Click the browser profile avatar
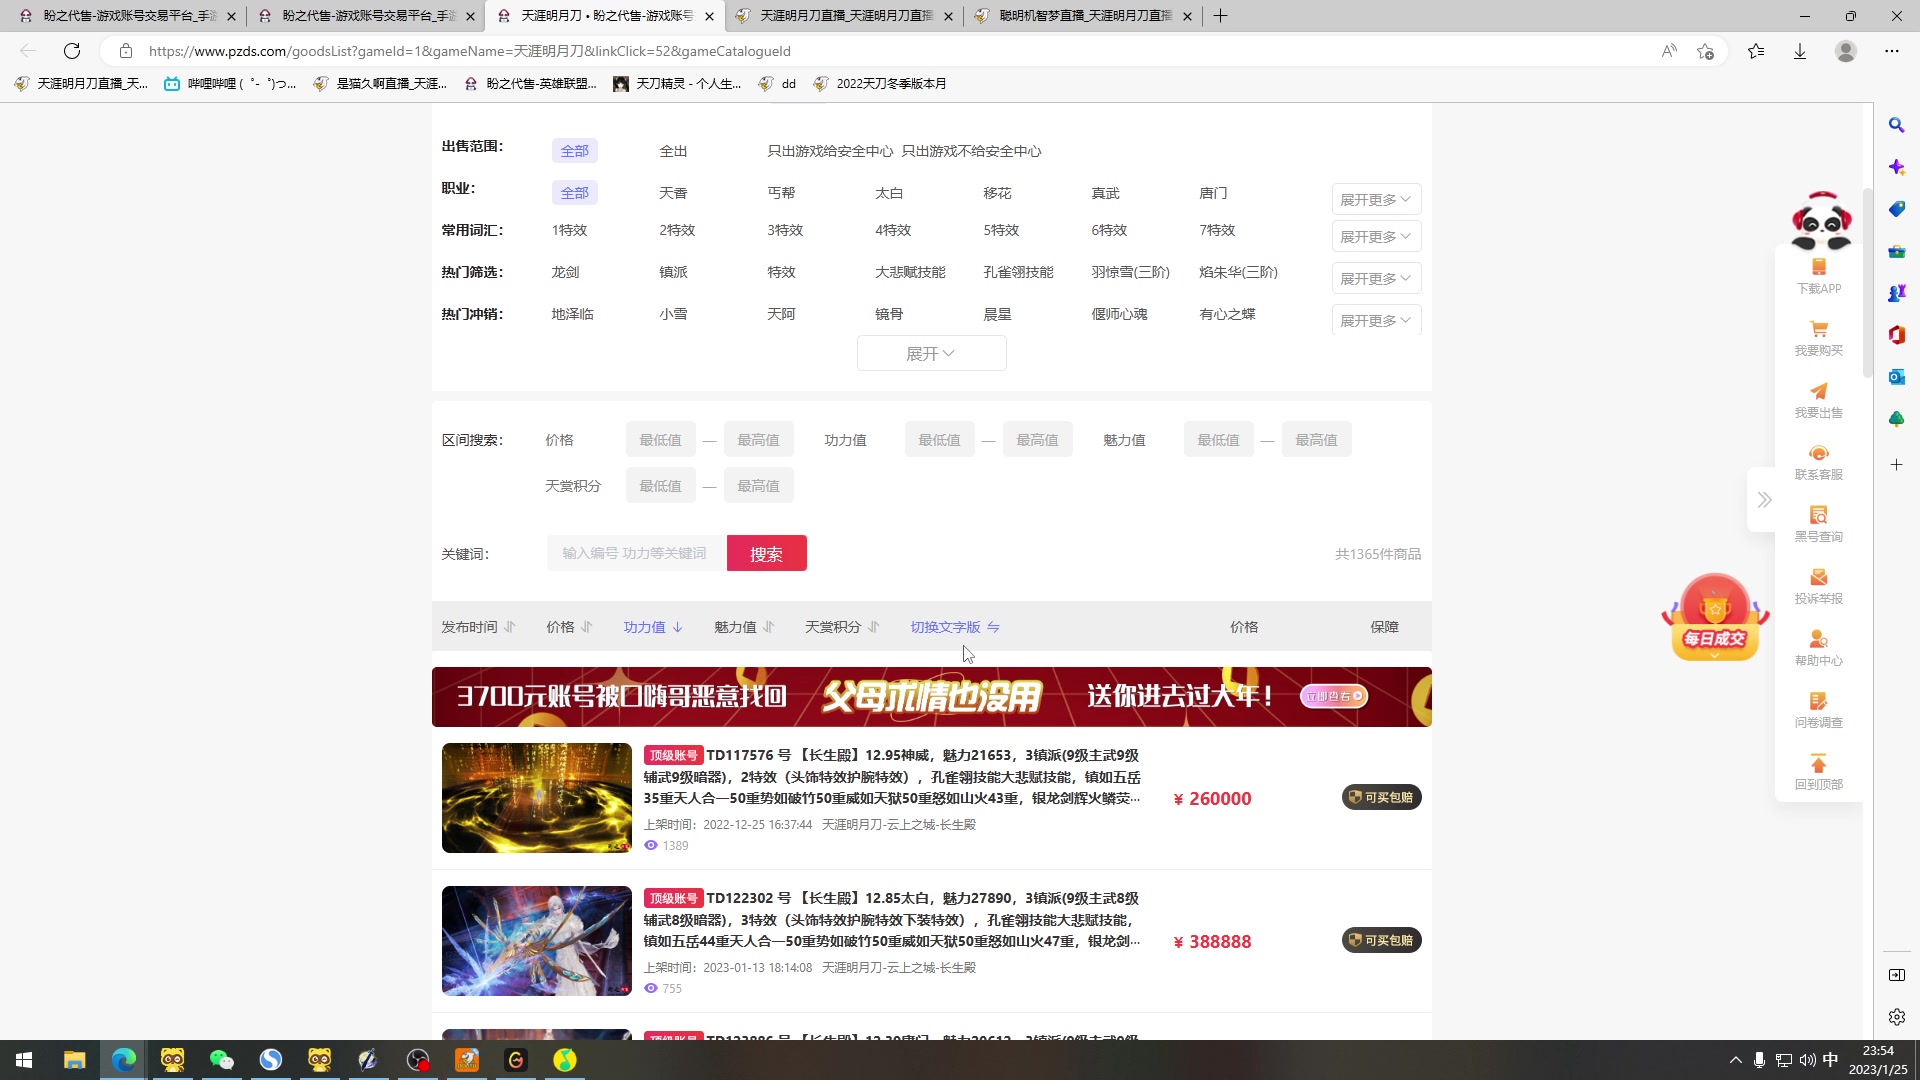1920x1080 pixels. [x=1845, y=51]
